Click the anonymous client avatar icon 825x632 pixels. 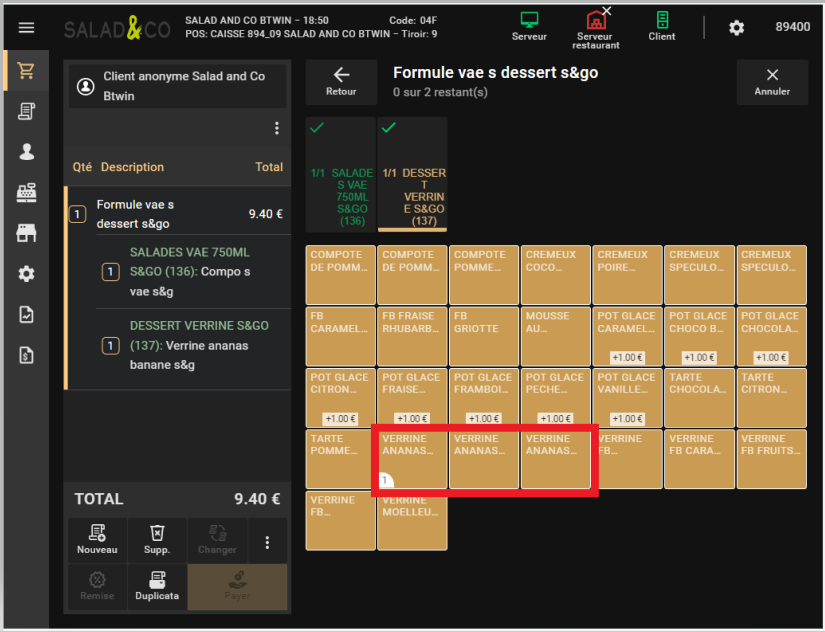[86, 86]
